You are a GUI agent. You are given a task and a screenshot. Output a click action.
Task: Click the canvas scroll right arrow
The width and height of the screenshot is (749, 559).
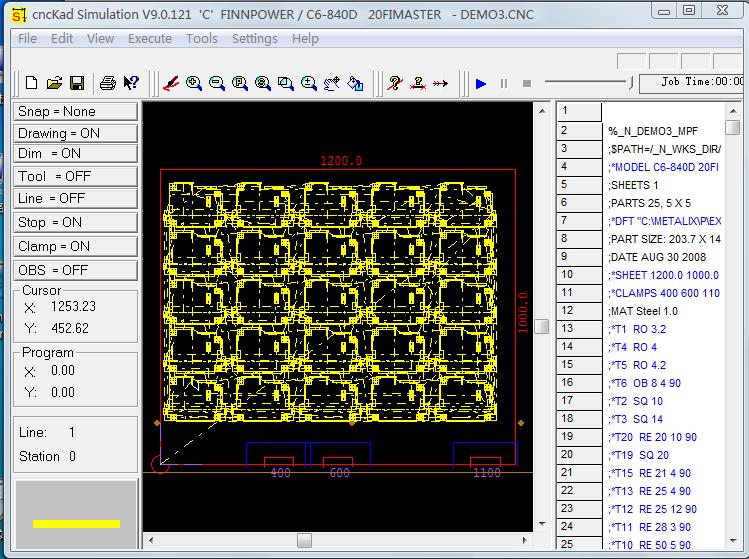point(524,540)
